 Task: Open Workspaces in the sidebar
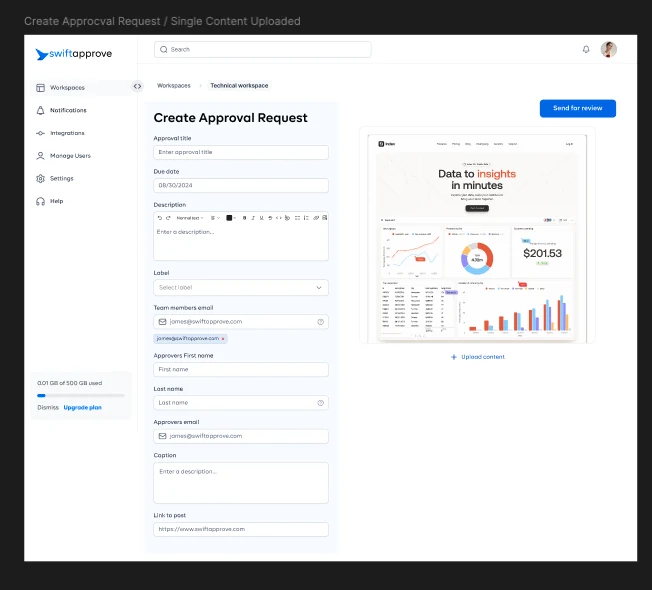pyautogui.click(x=81, y=87)
